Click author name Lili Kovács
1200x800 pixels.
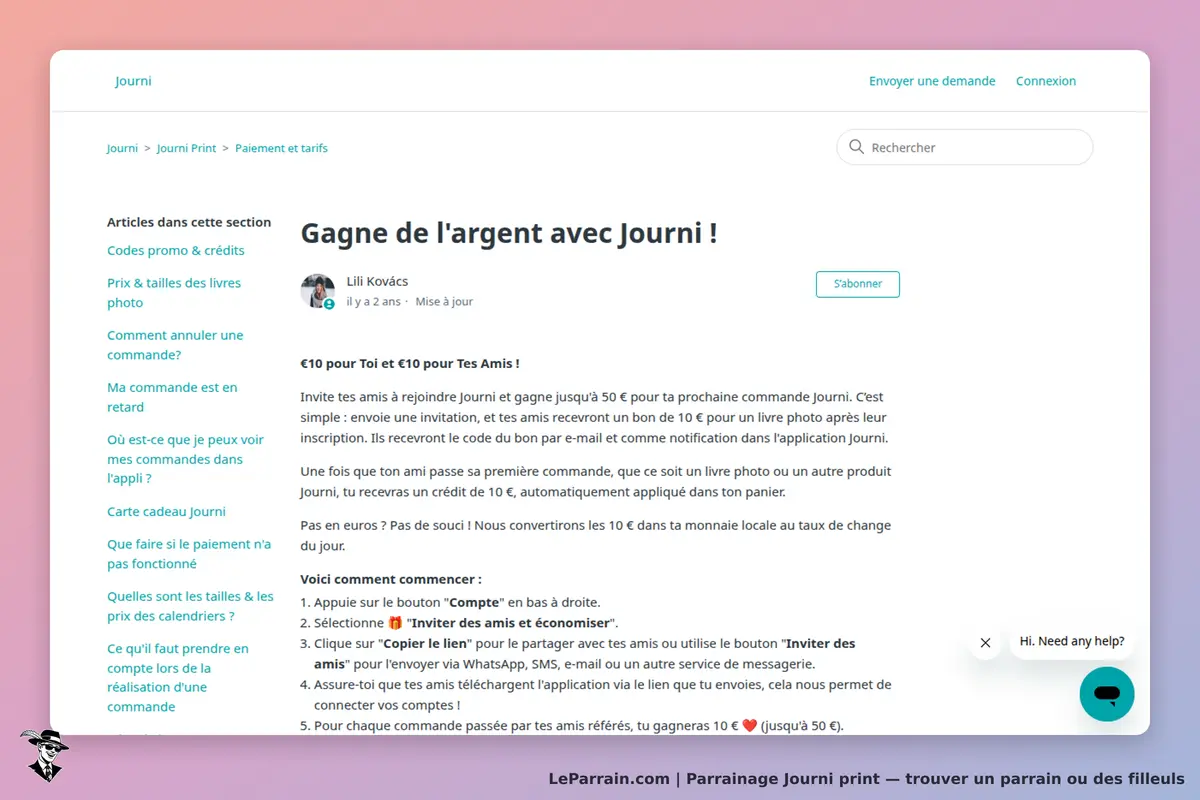point(377,281)
